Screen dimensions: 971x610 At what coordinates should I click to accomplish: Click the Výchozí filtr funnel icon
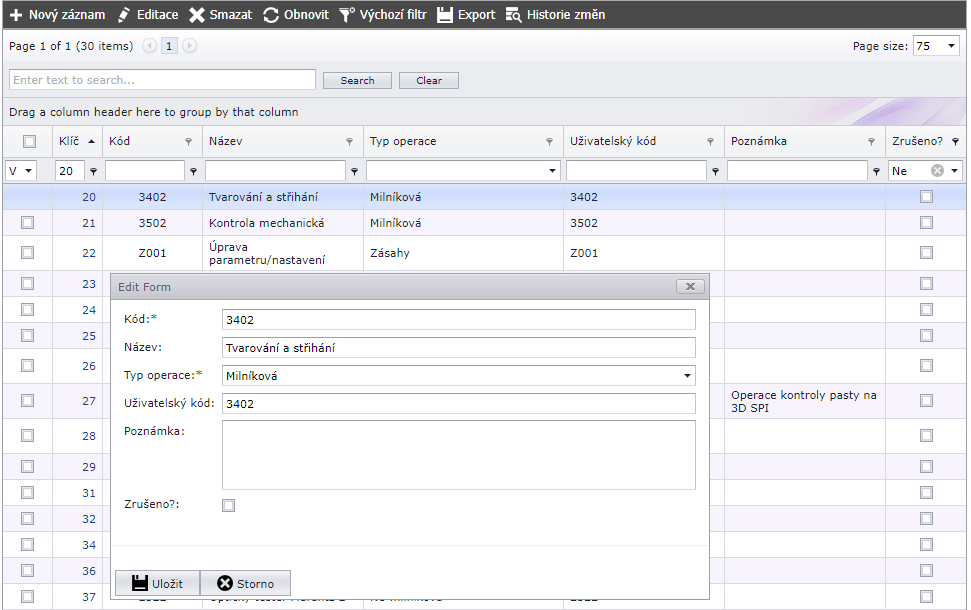(x=346, y=15)
